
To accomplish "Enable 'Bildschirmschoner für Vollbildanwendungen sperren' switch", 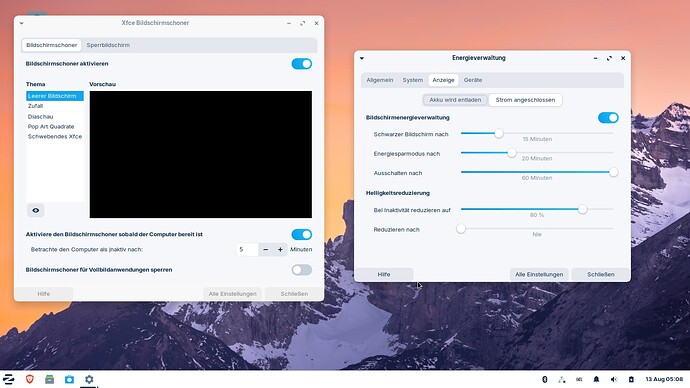I will [x=301, y=270].
